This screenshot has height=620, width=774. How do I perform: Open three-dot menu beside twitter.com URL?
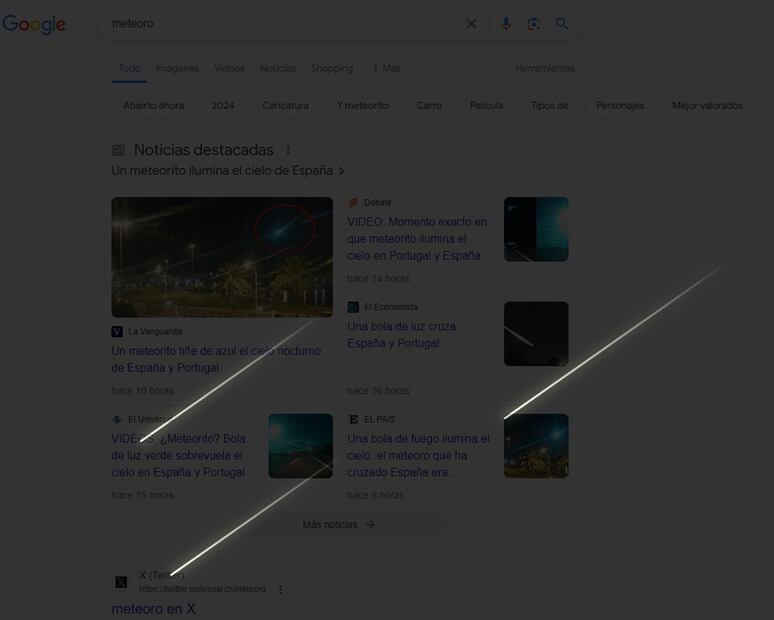pyautogui.click(x=280, y=590)
